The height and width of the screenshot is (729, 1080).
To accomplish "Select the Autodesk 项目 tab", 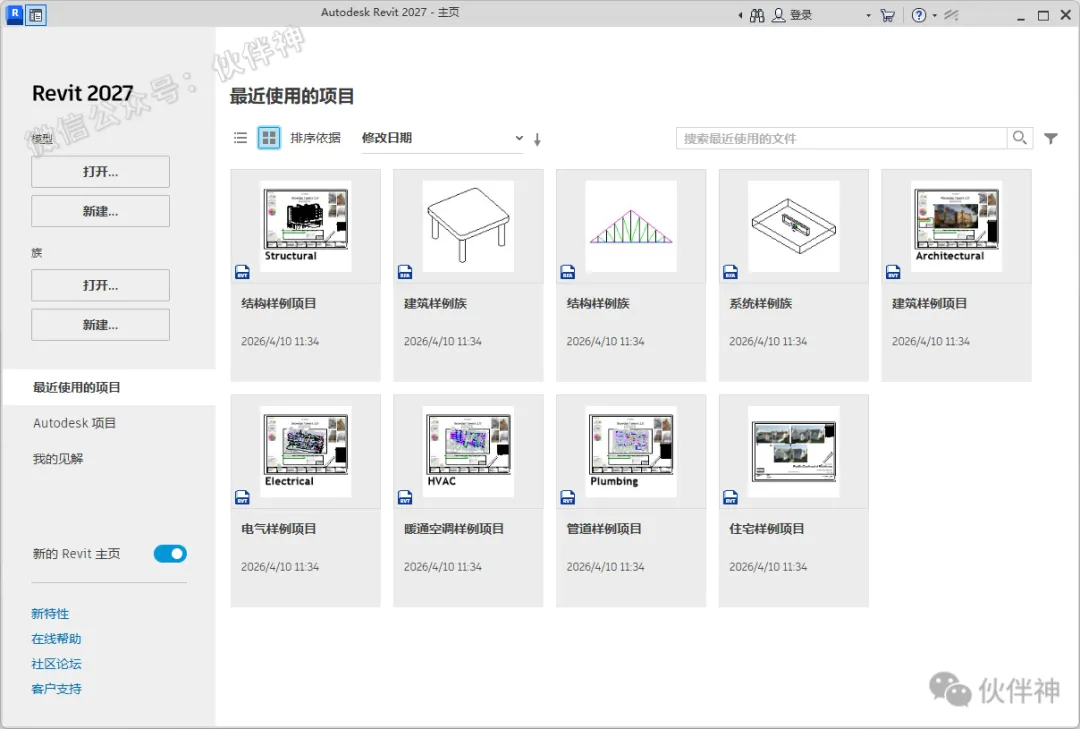I will click(109, 423).
